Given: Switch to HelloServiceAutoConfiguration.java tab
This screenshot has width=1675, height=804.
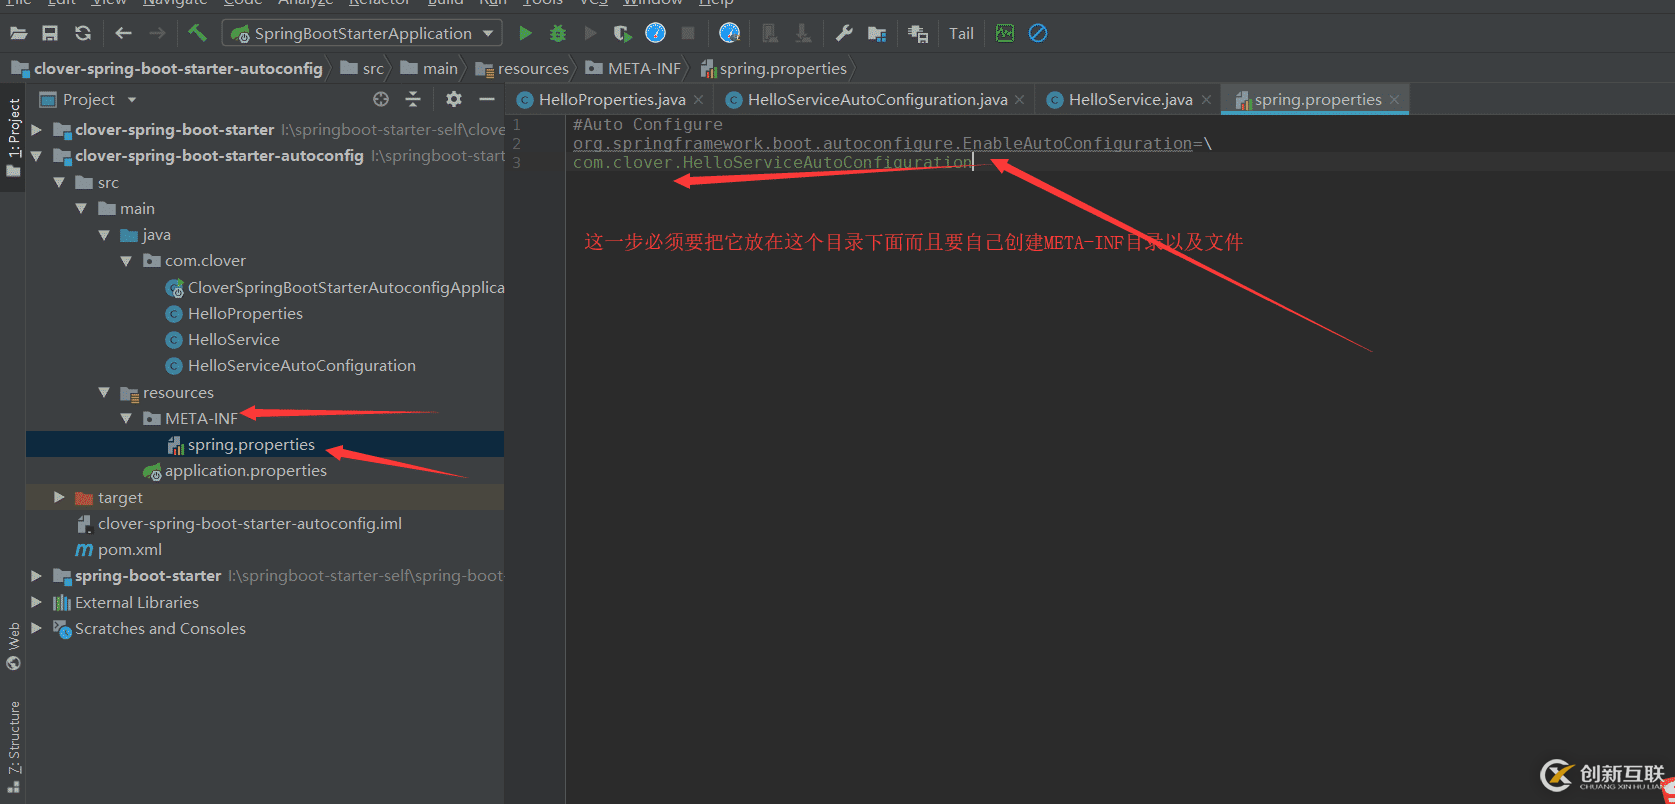Looking at the screenshot, I should coord(876,99).
